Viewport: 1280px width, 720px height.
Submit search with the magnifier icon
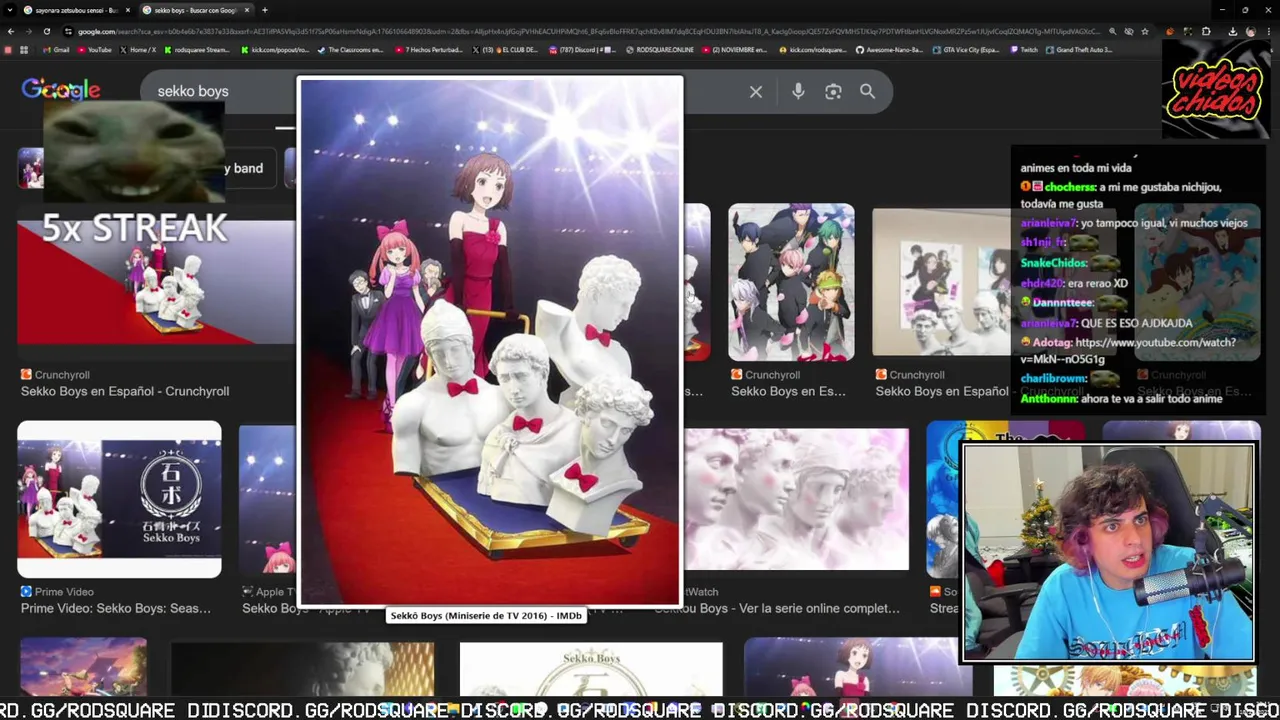[867, 92]
